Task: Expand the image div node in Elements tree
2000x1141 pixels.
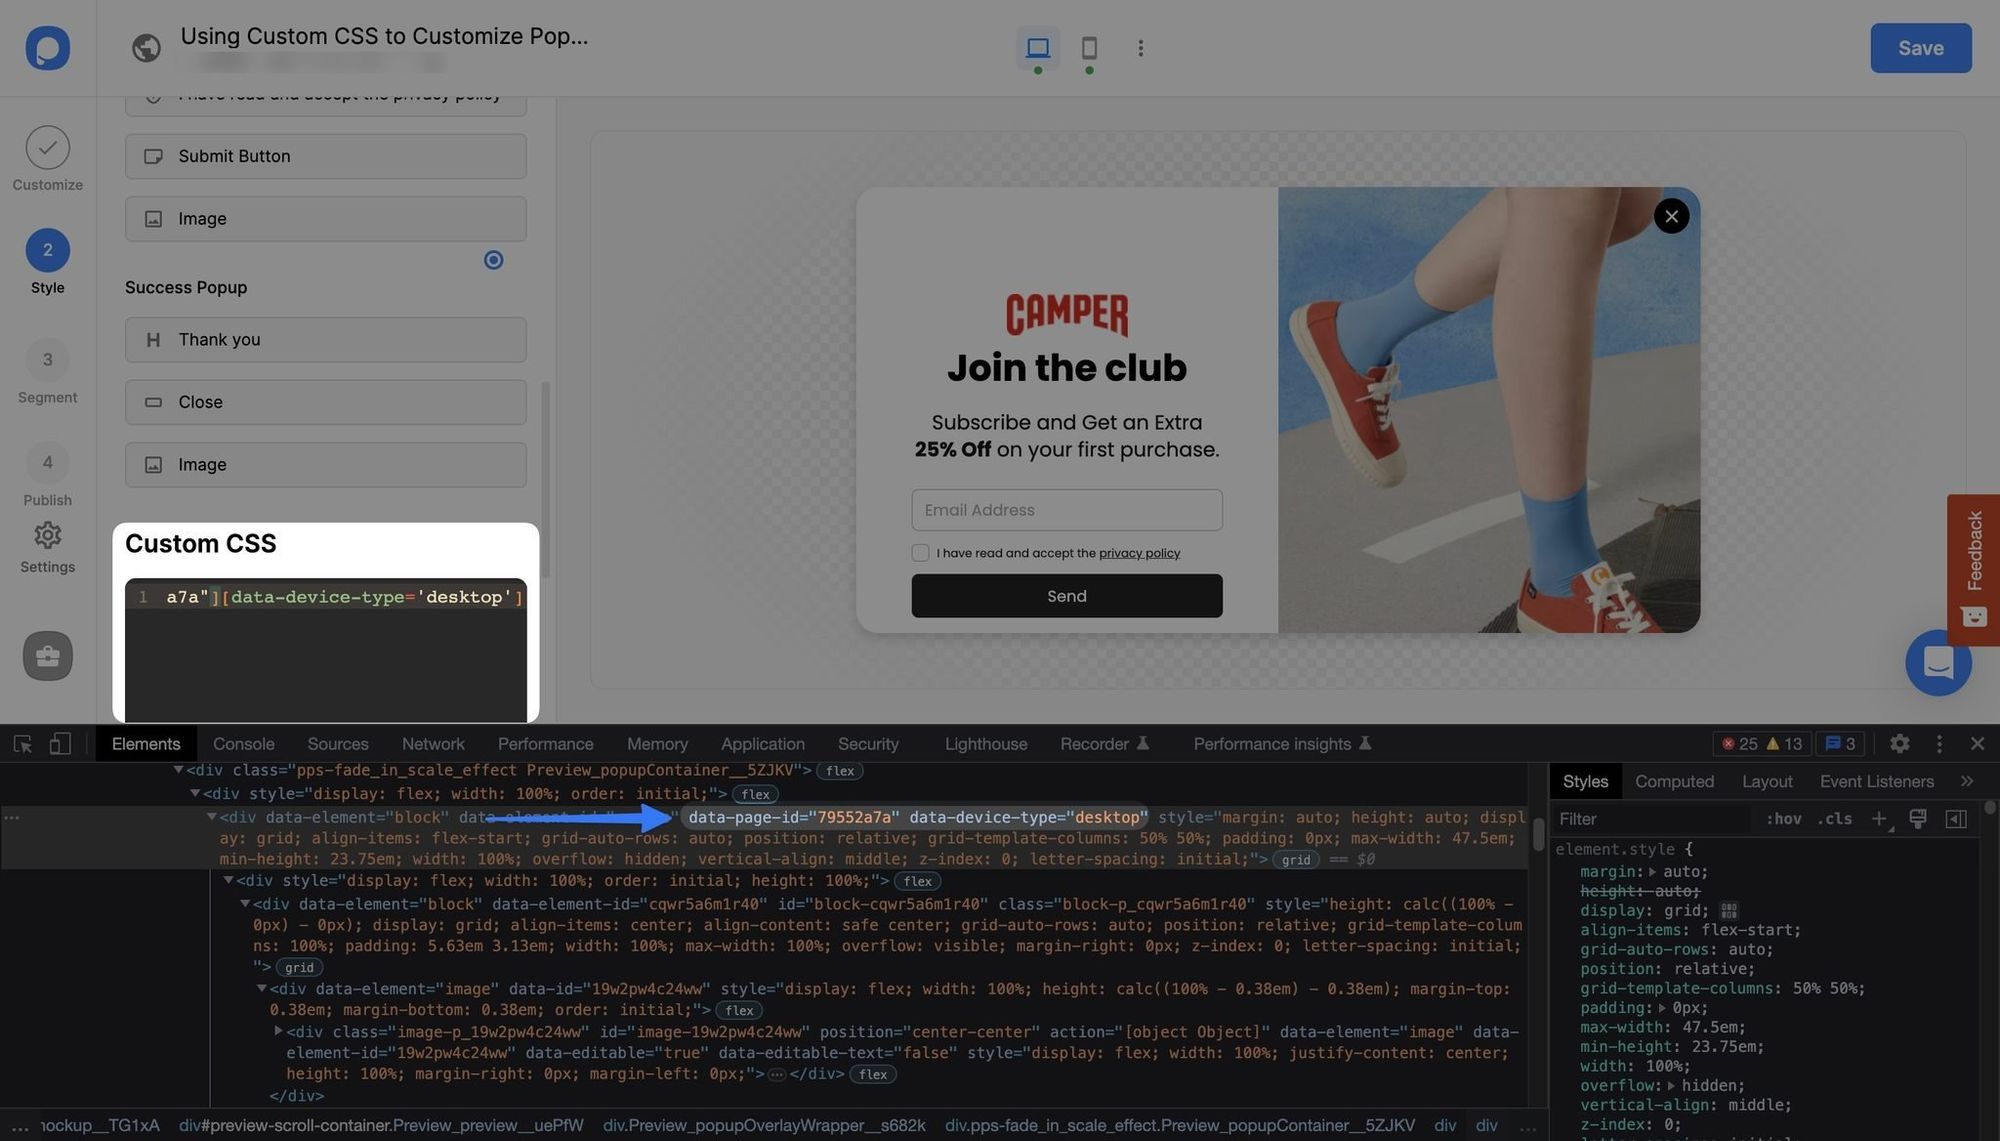Action: tap(278, 1031)
